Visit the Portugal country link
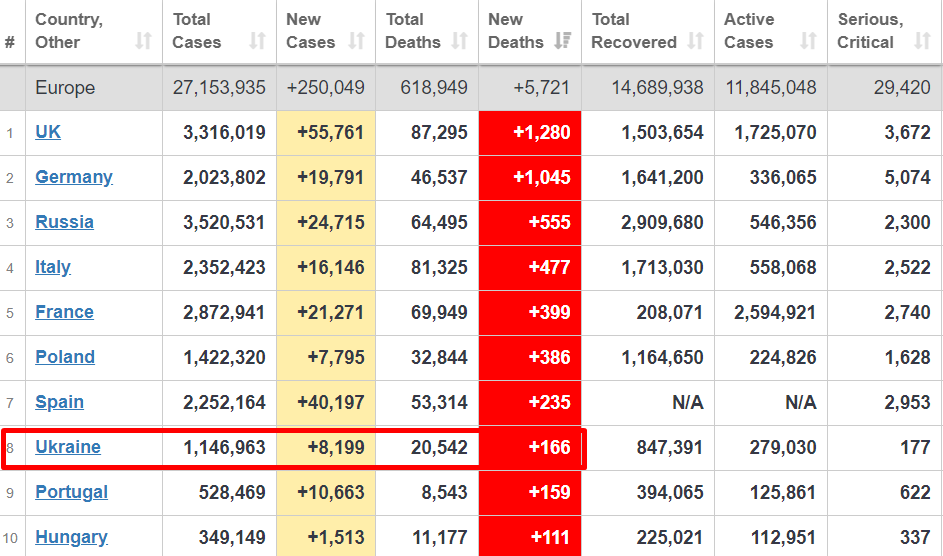 coord(71,492)
